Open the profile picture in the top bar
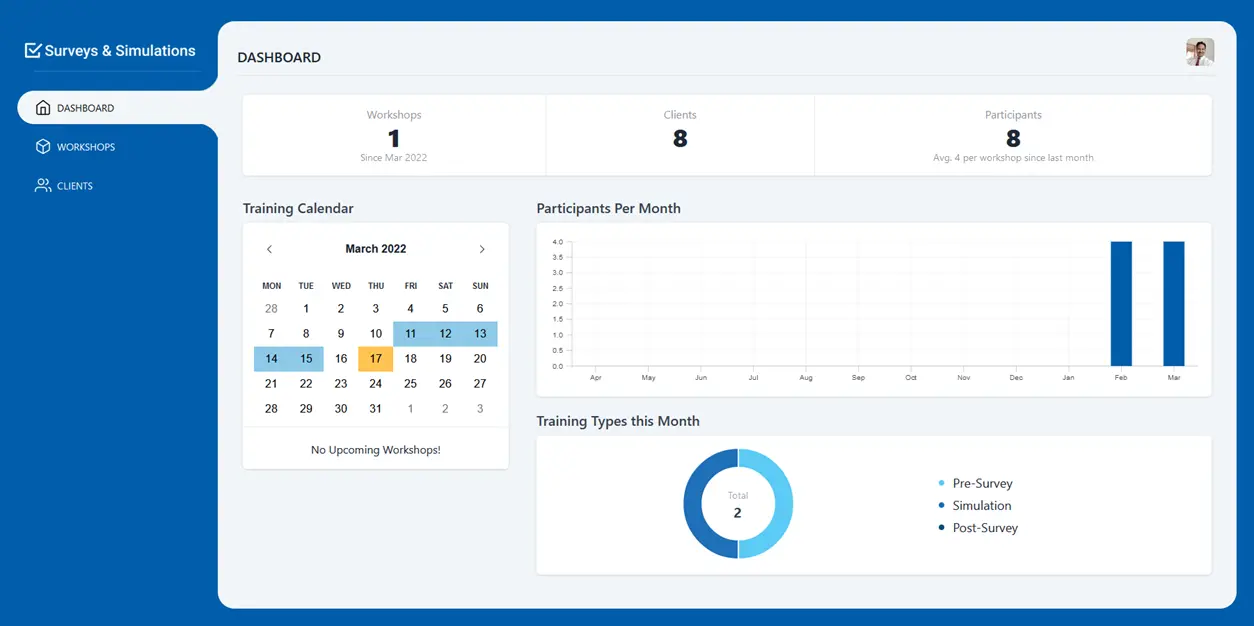Screen dimensions: 1254x626 click(x=1199, y=51)
